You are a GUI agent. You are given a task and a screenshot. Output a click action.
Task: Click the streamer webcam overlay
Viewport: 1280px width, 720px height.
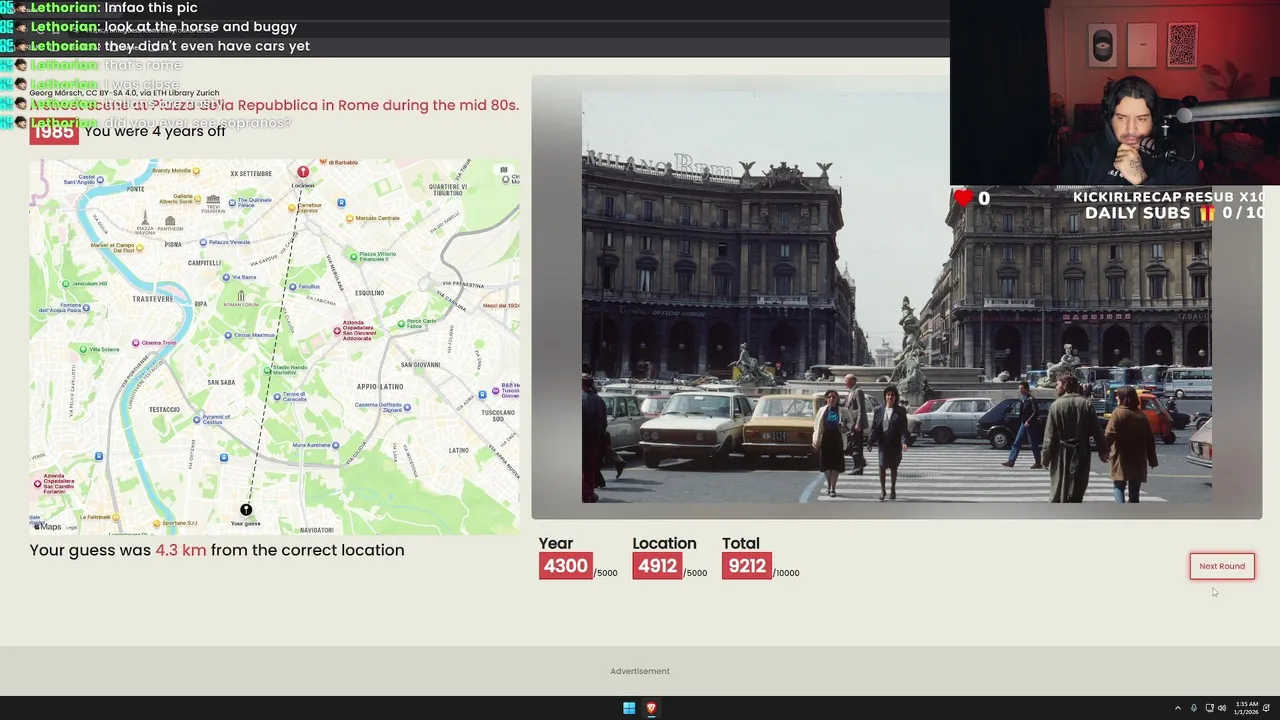tap(1115, 92)
